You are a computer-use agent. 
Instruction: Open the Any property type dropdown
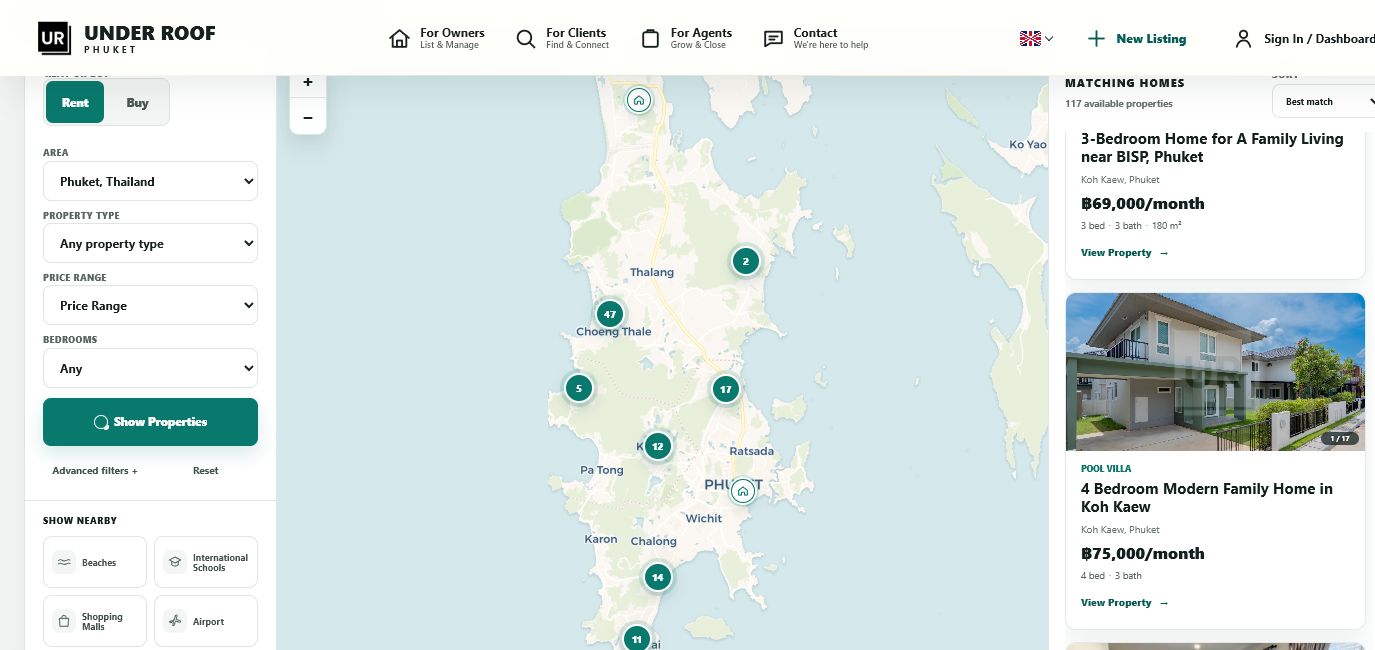tap(150, 243)
